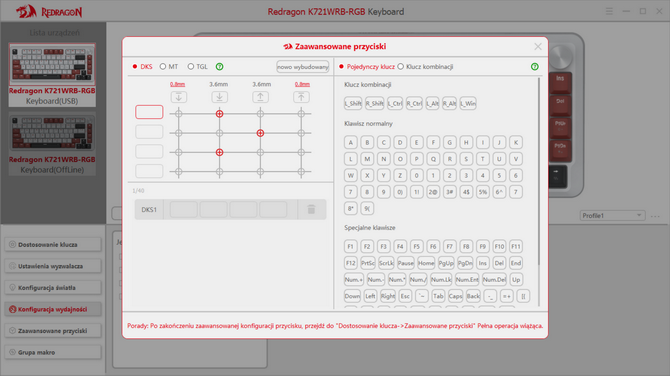670x376 pixels.
Task: Choose the F1 key button
Action: (x=350, y=247)
